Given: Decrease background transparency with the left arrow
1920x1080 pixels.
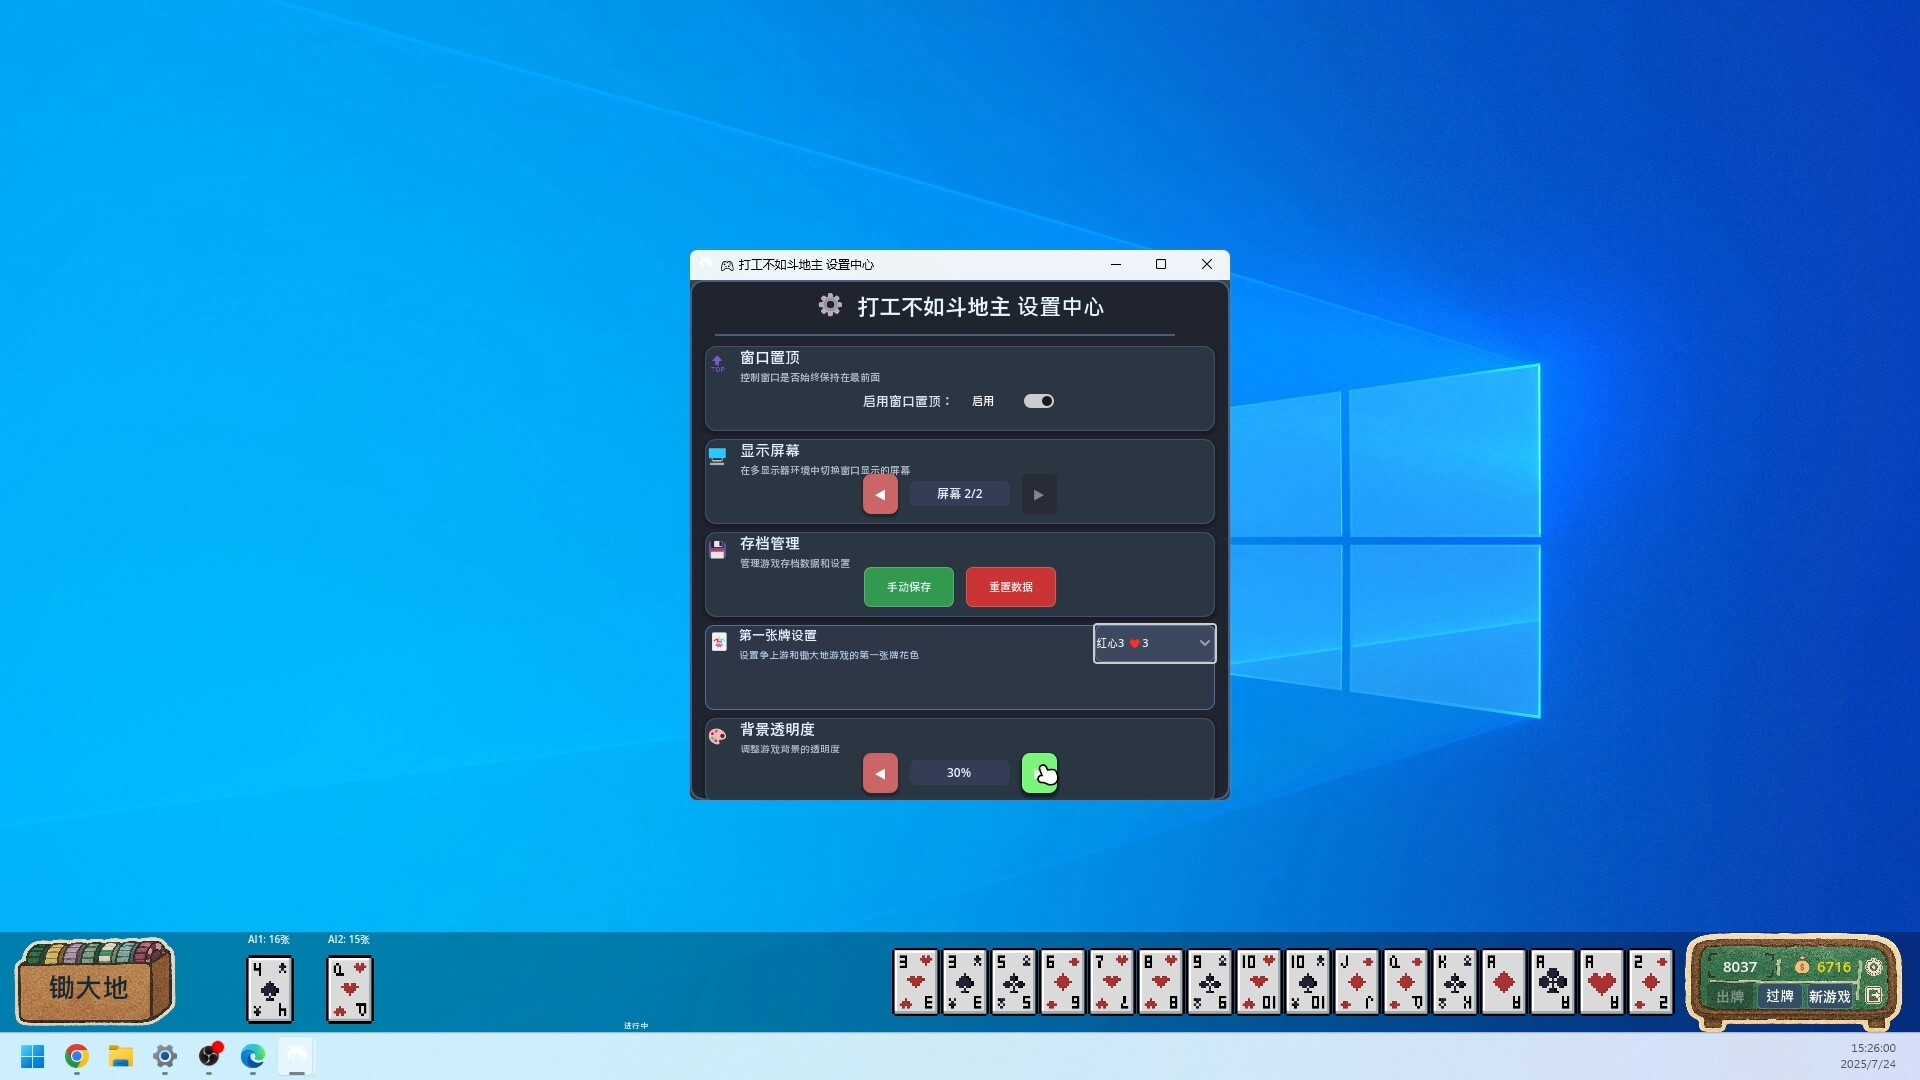Looking at the screenshot, I should point(879,772).
